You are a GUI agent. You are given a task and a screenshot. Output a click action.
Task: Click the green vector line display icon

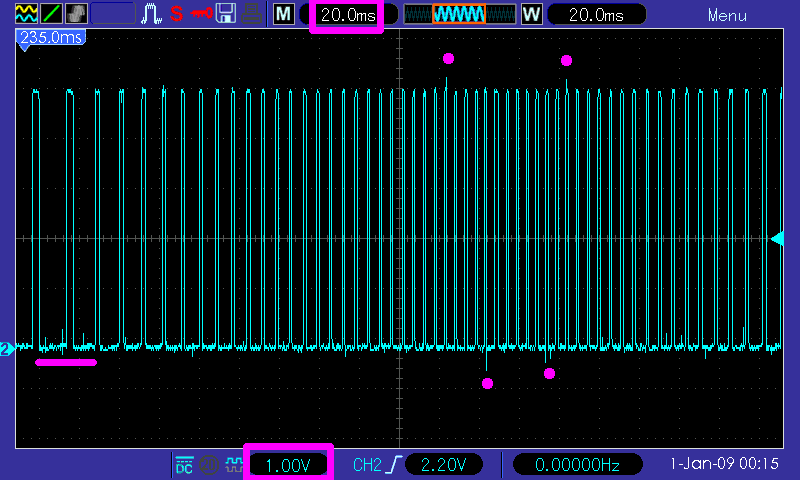tap(52, 14)
